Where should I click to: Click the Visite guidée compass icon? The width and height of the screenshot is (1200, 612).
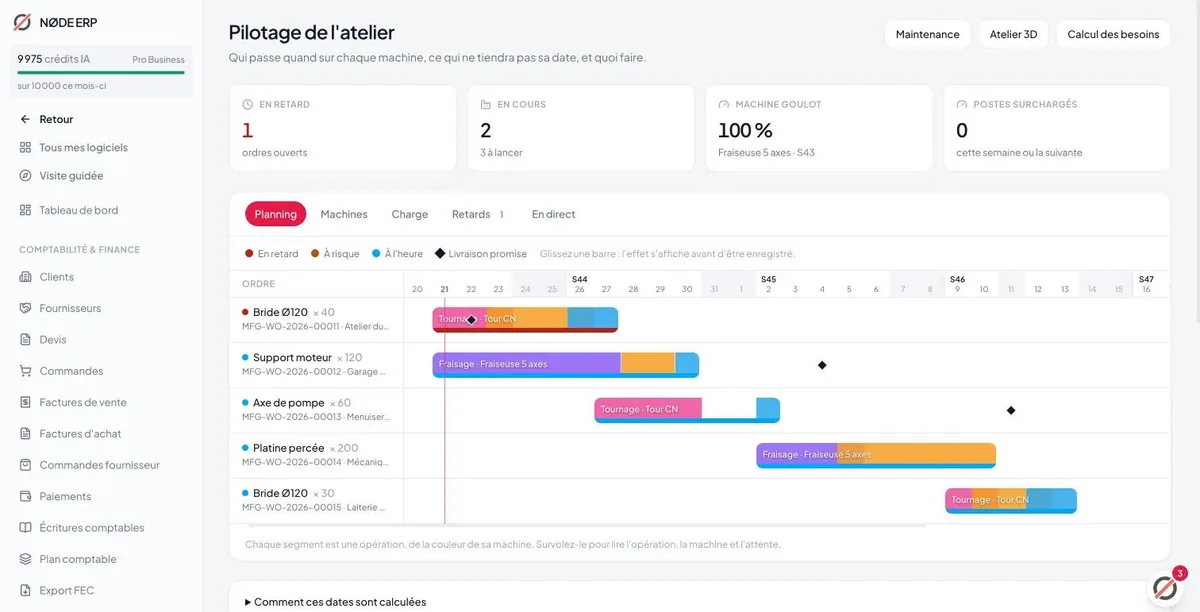[25, 175]
